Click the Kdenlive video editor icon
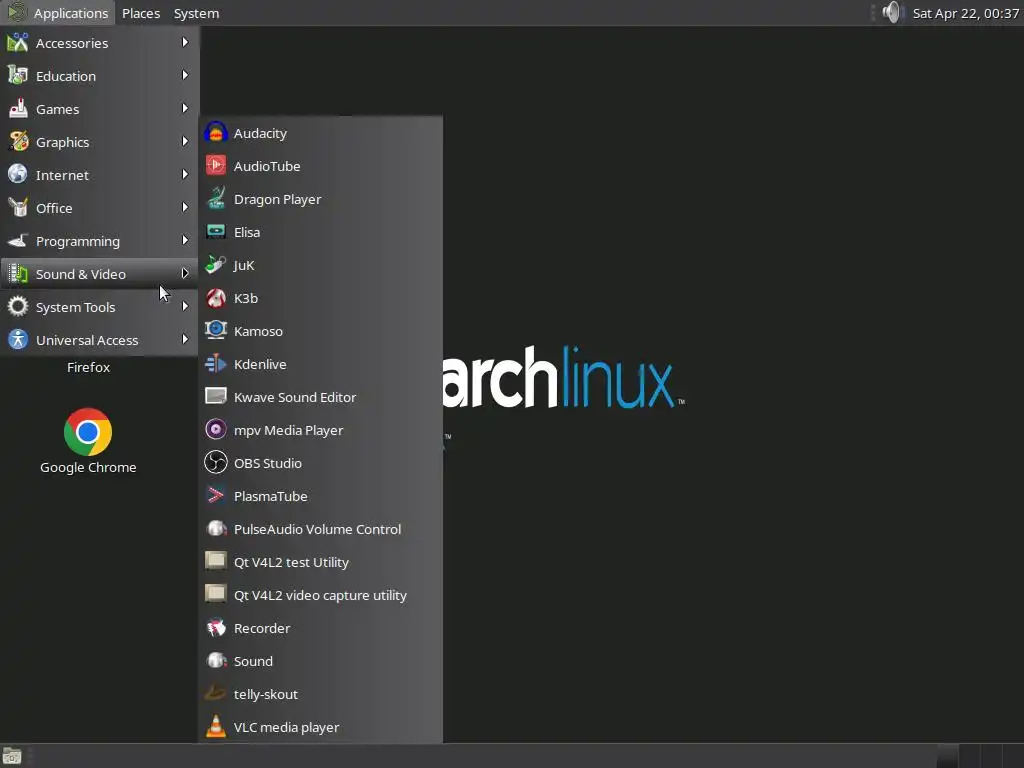 coord(216,364)
